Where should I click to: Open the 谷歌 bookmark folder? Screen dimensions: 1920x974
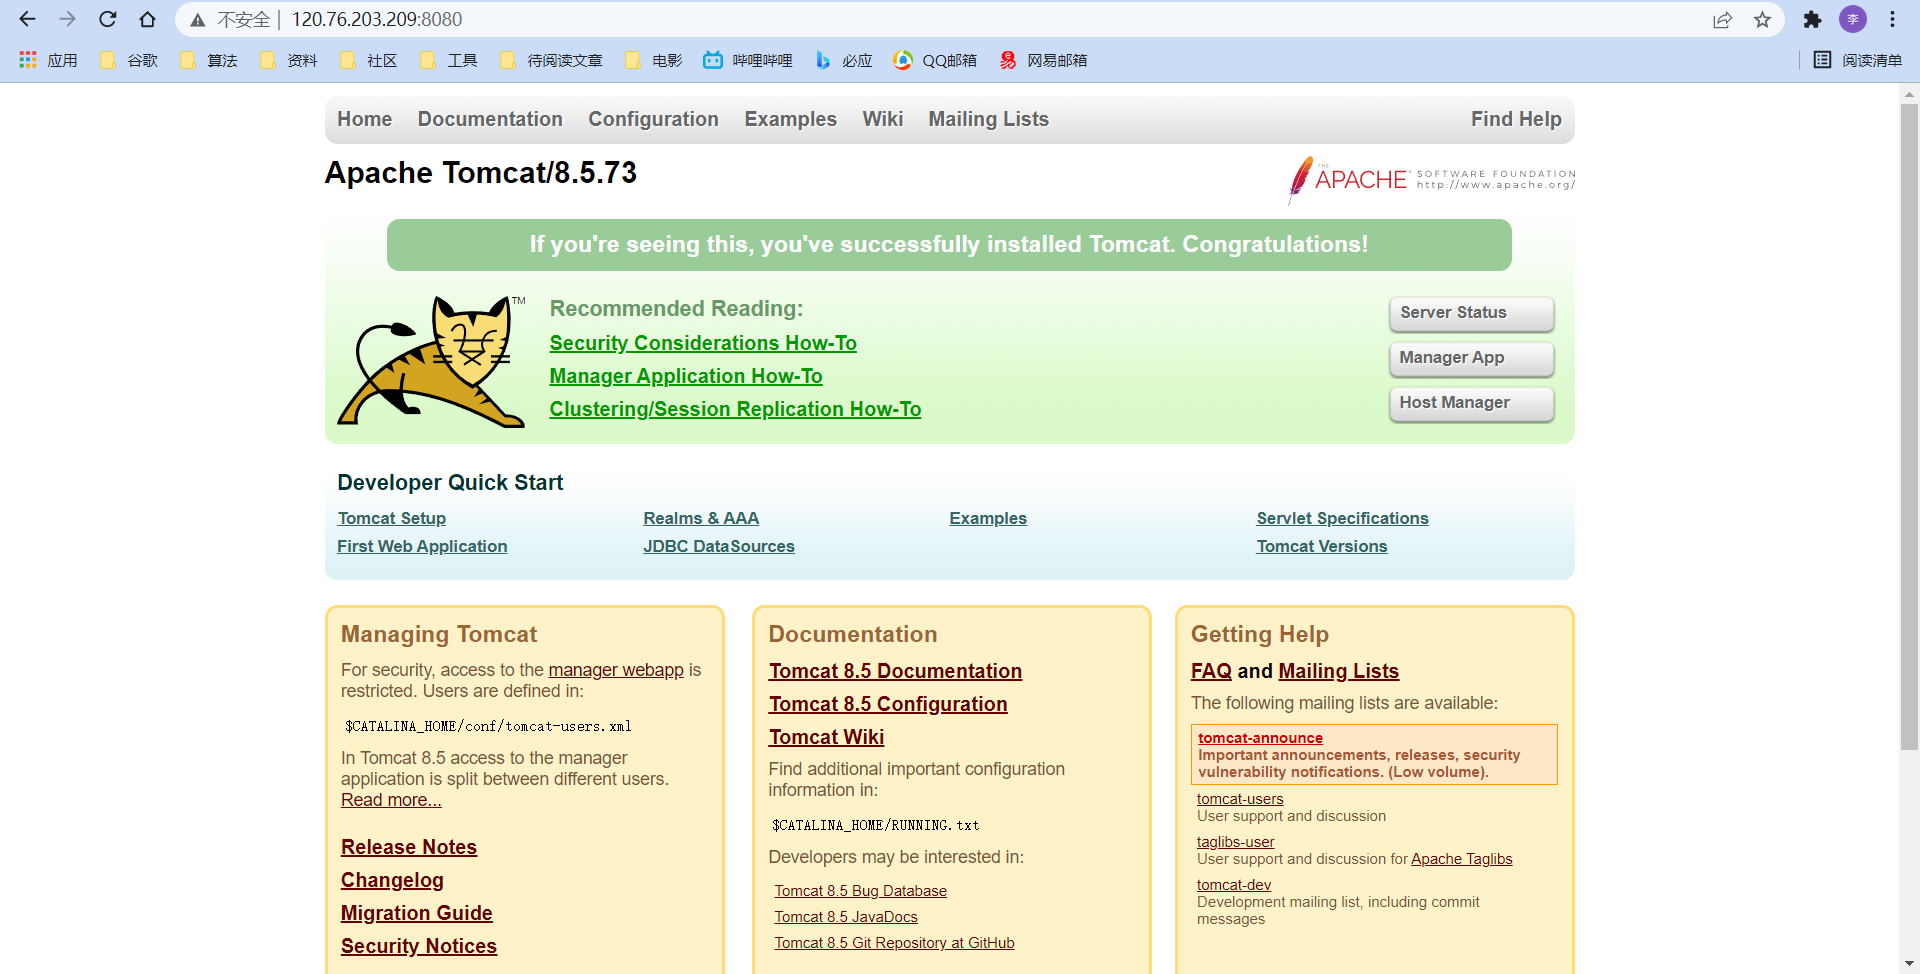click(x=129, y=60)
